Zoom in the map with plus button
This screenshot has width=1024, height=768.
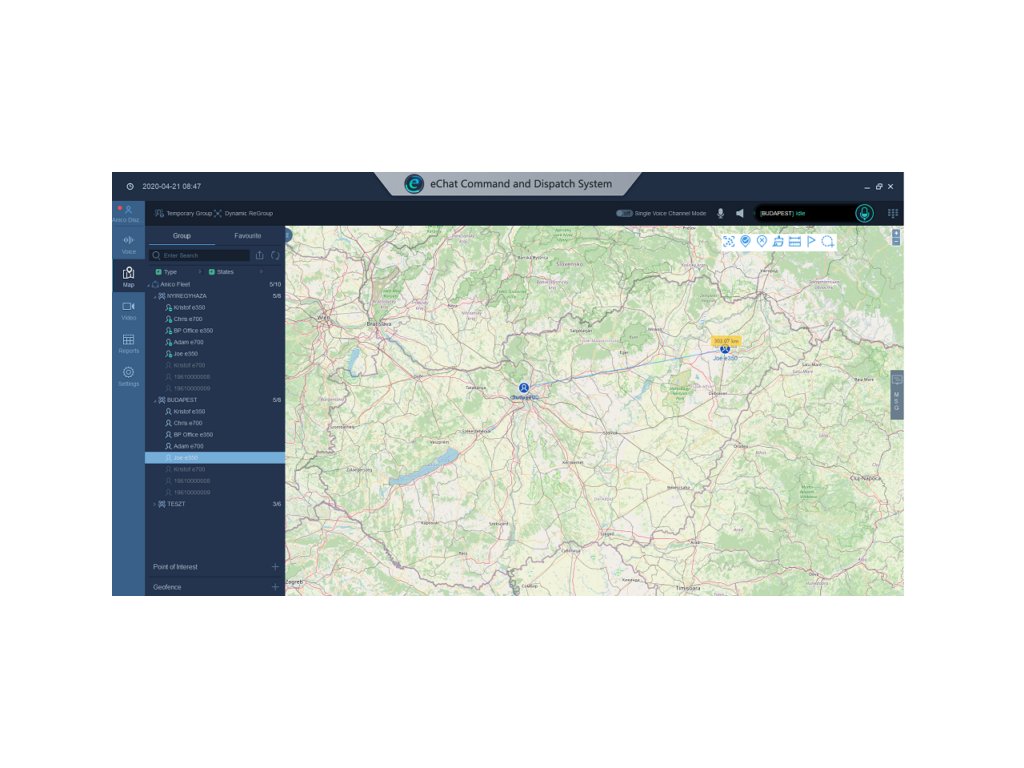coord(896,233)
